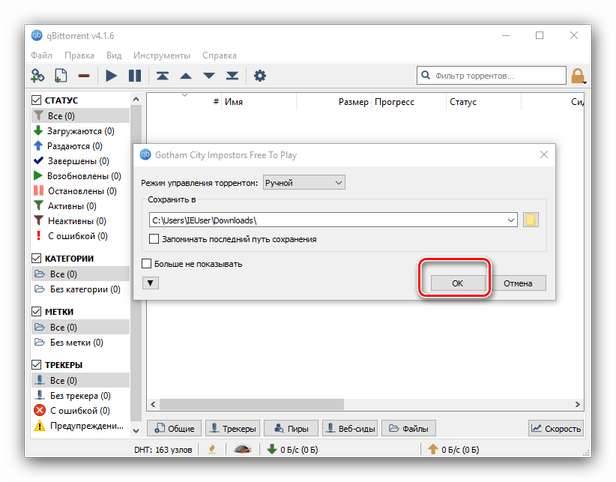The height and width of the screenshot is (482, 616).
Task: Open settings via the gear toolbar icon
Action: (260, 76)
